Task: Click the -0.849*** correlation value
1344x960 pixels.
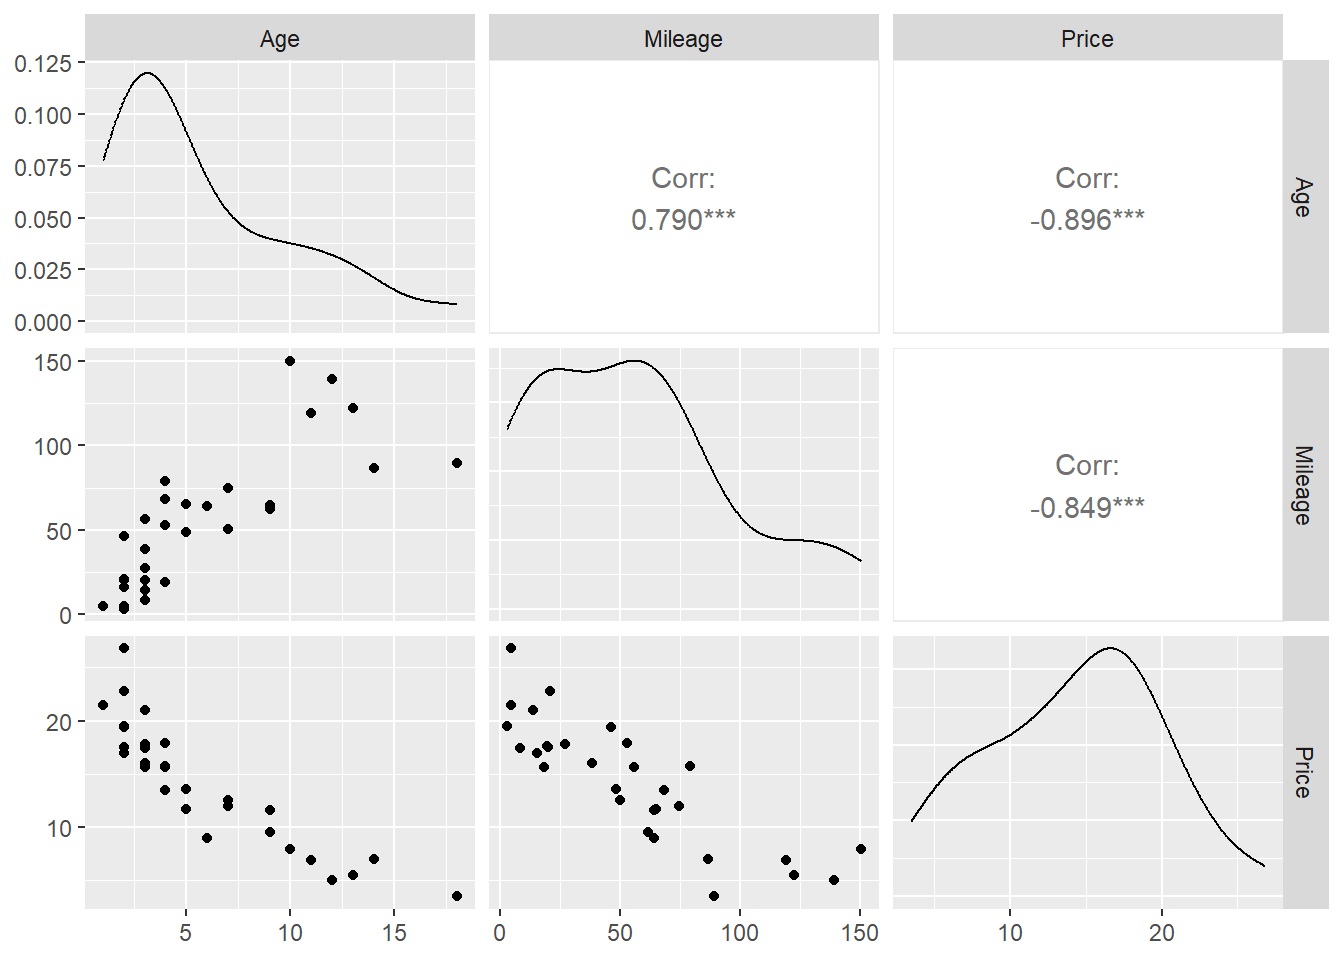Action: [x=1087, y=508]
